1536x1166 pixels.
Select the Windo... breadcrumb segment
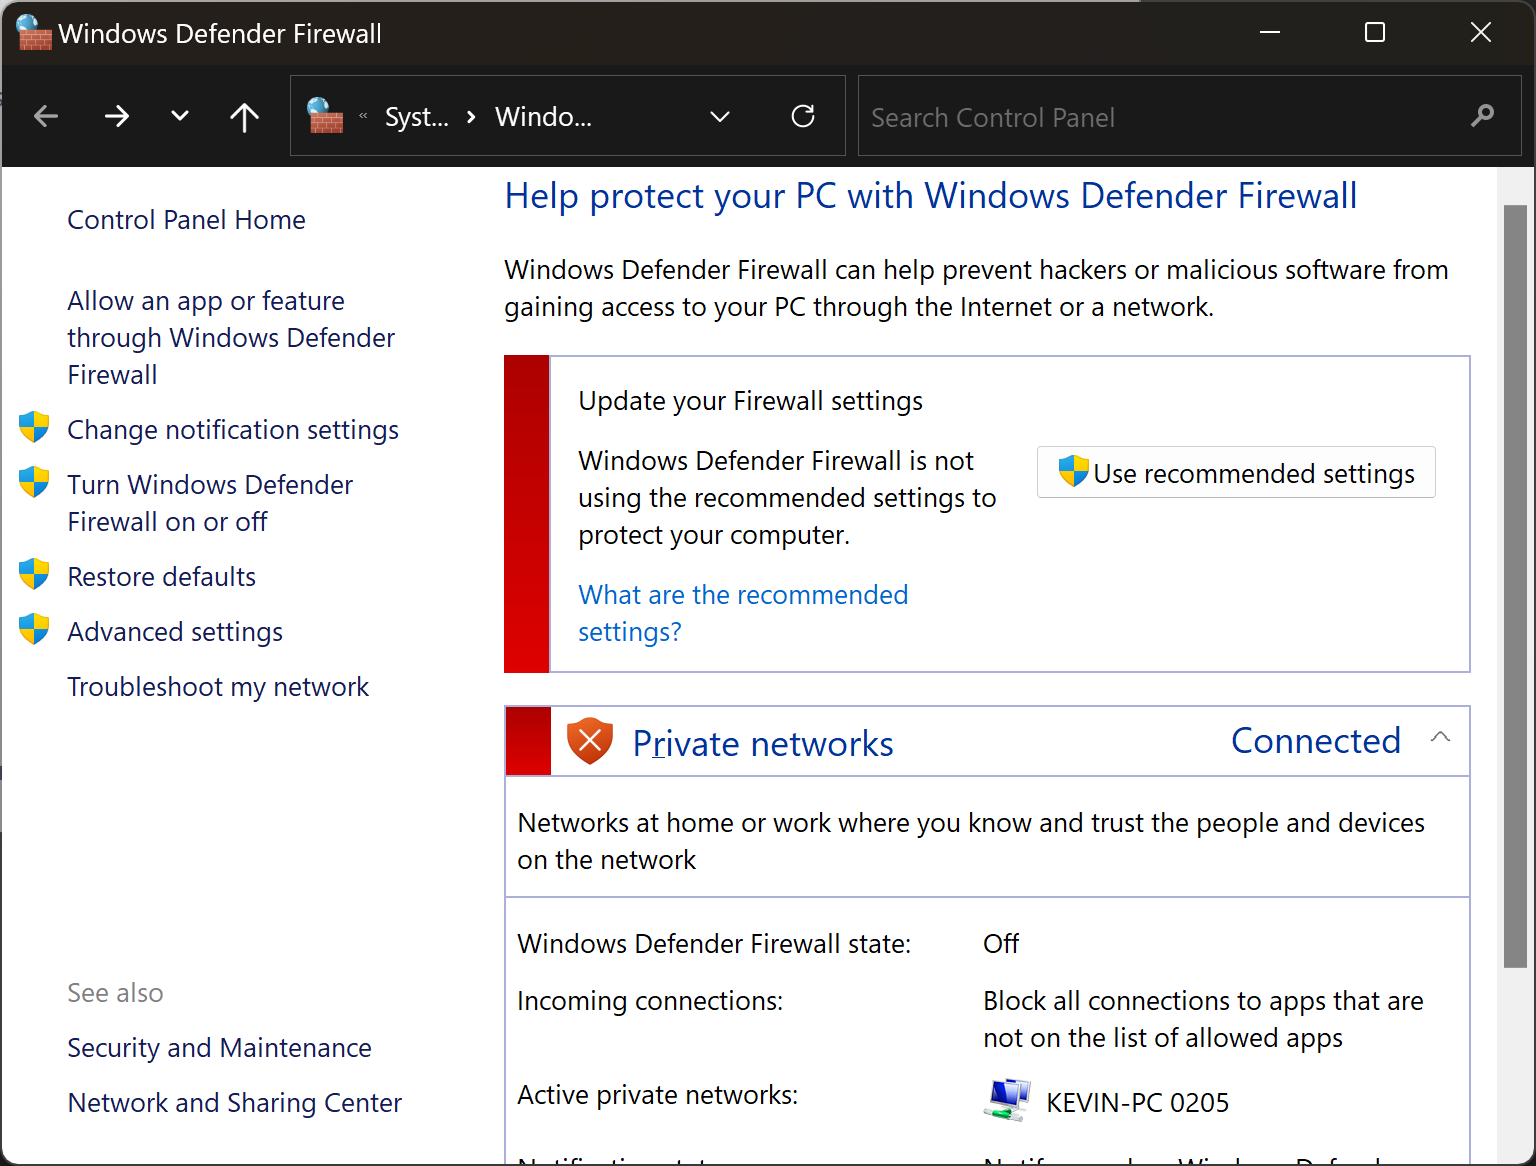pos(543,117)
